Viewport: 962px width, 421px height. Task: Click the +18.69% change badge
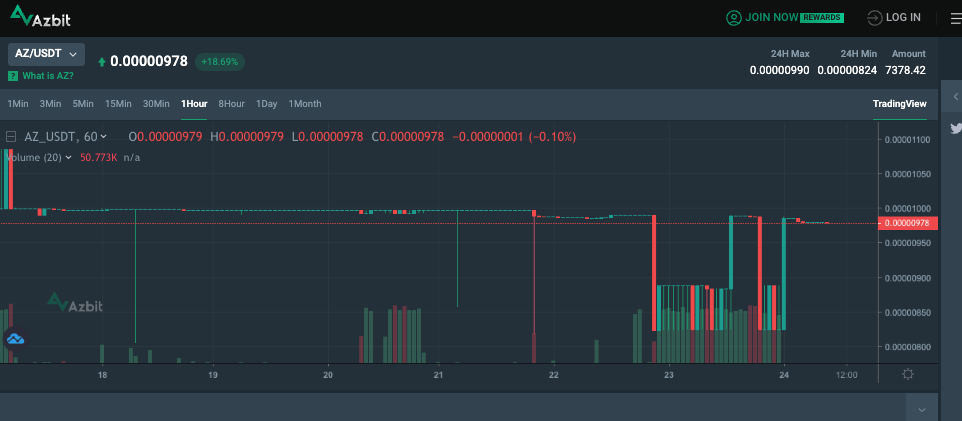(x=220, y=62)
